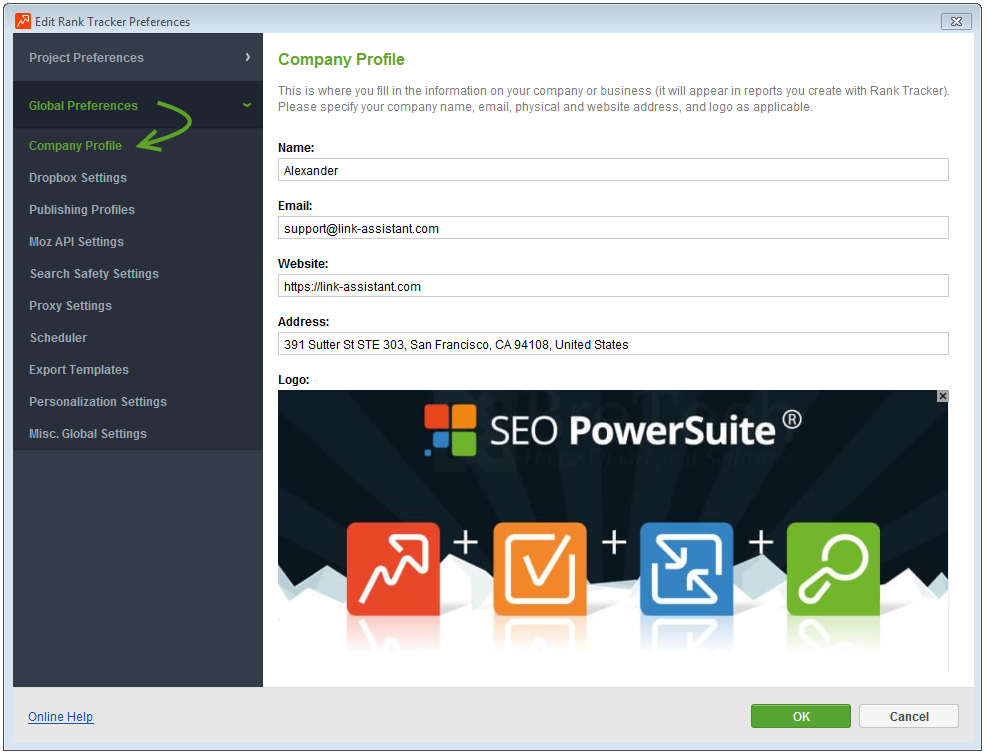Remove the logo with its small X button
The image size is (986, 756).
[942, 396]
